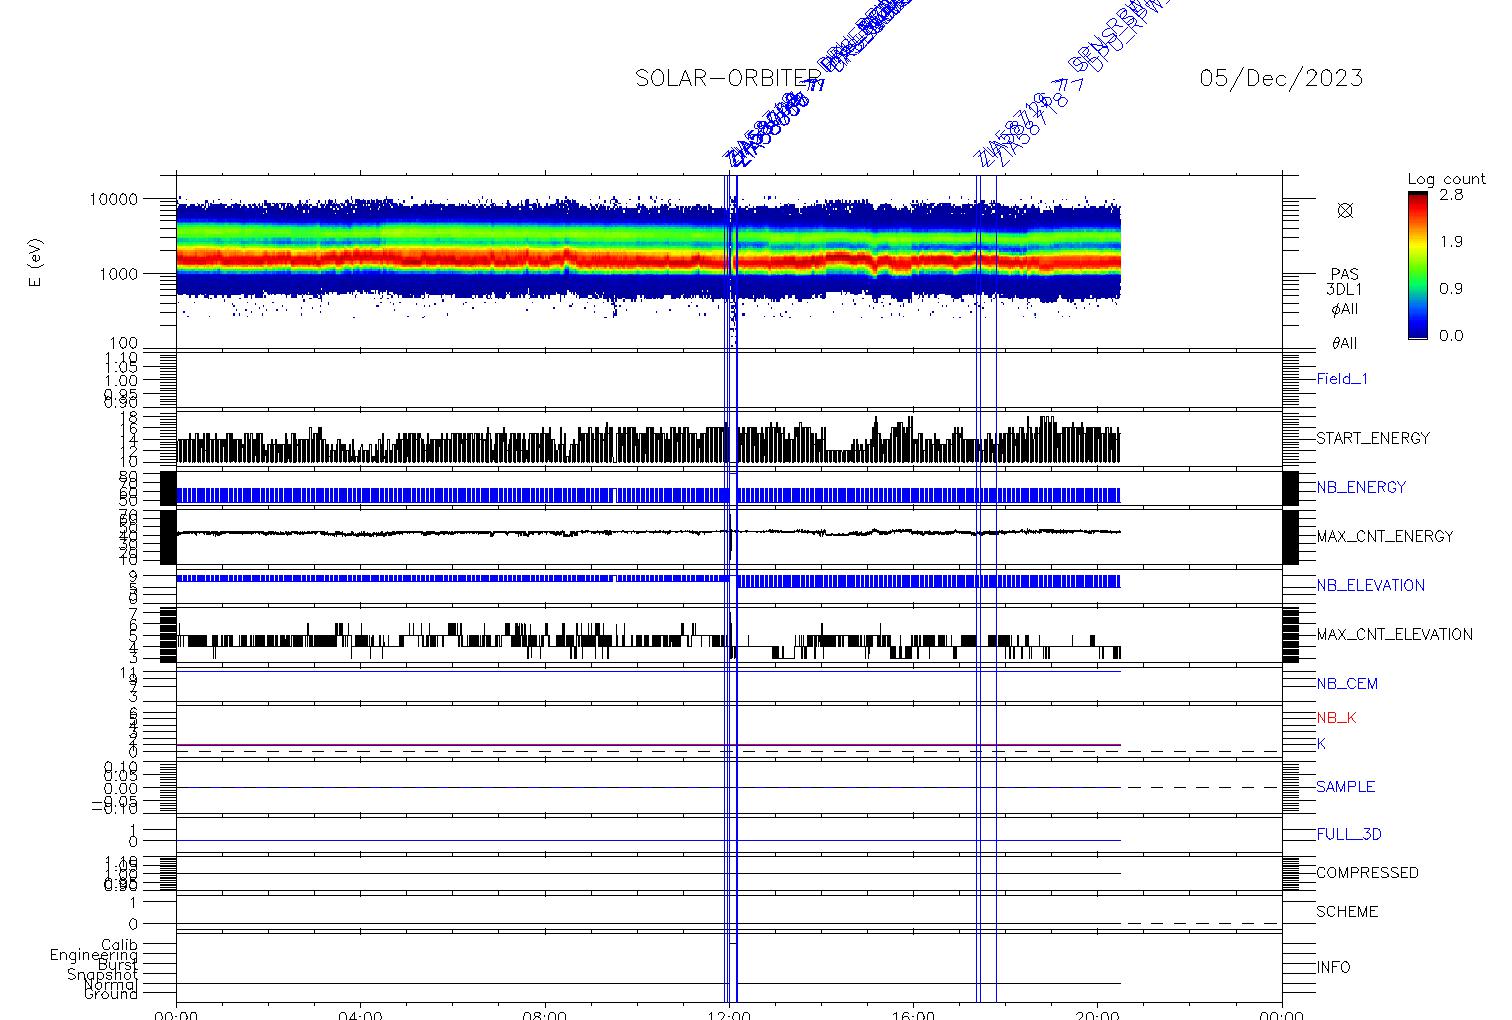Click the Engineering mode label

[94, 955]
